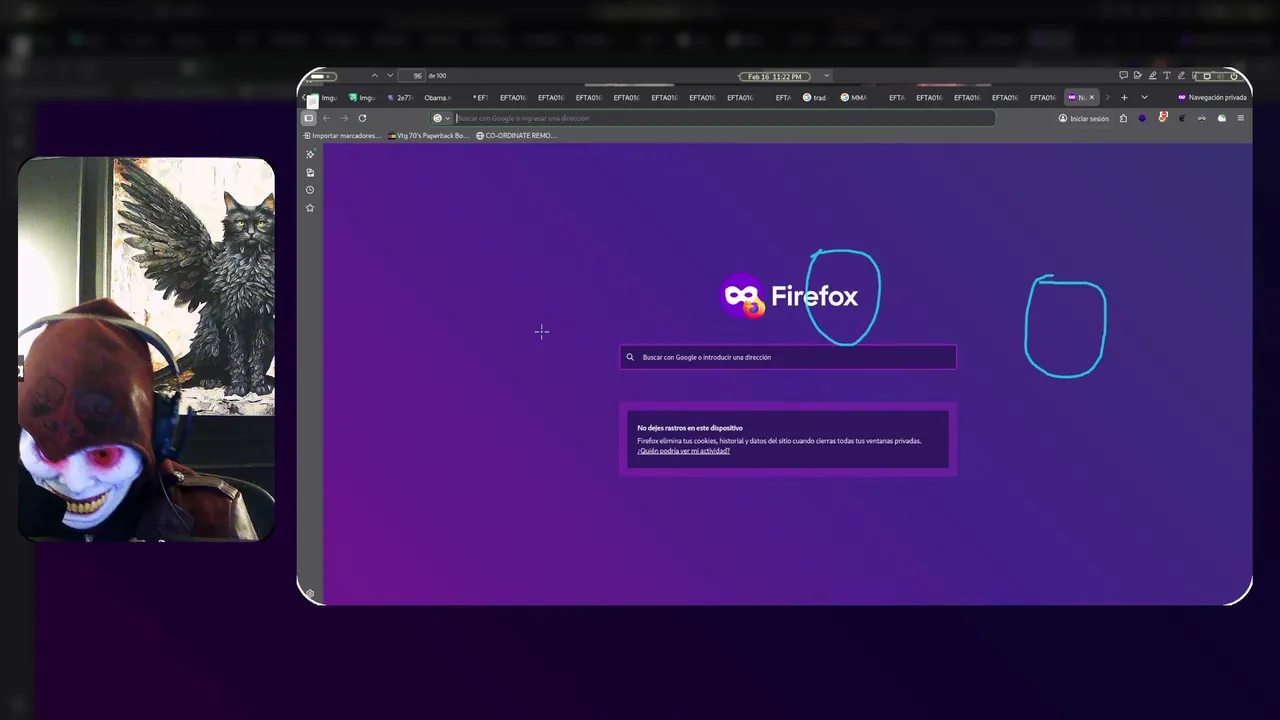The height and width of the screenshot is (720, 1280).
Task: Select the comment bubble annotation tool
Action: (x=1123, y=76)
